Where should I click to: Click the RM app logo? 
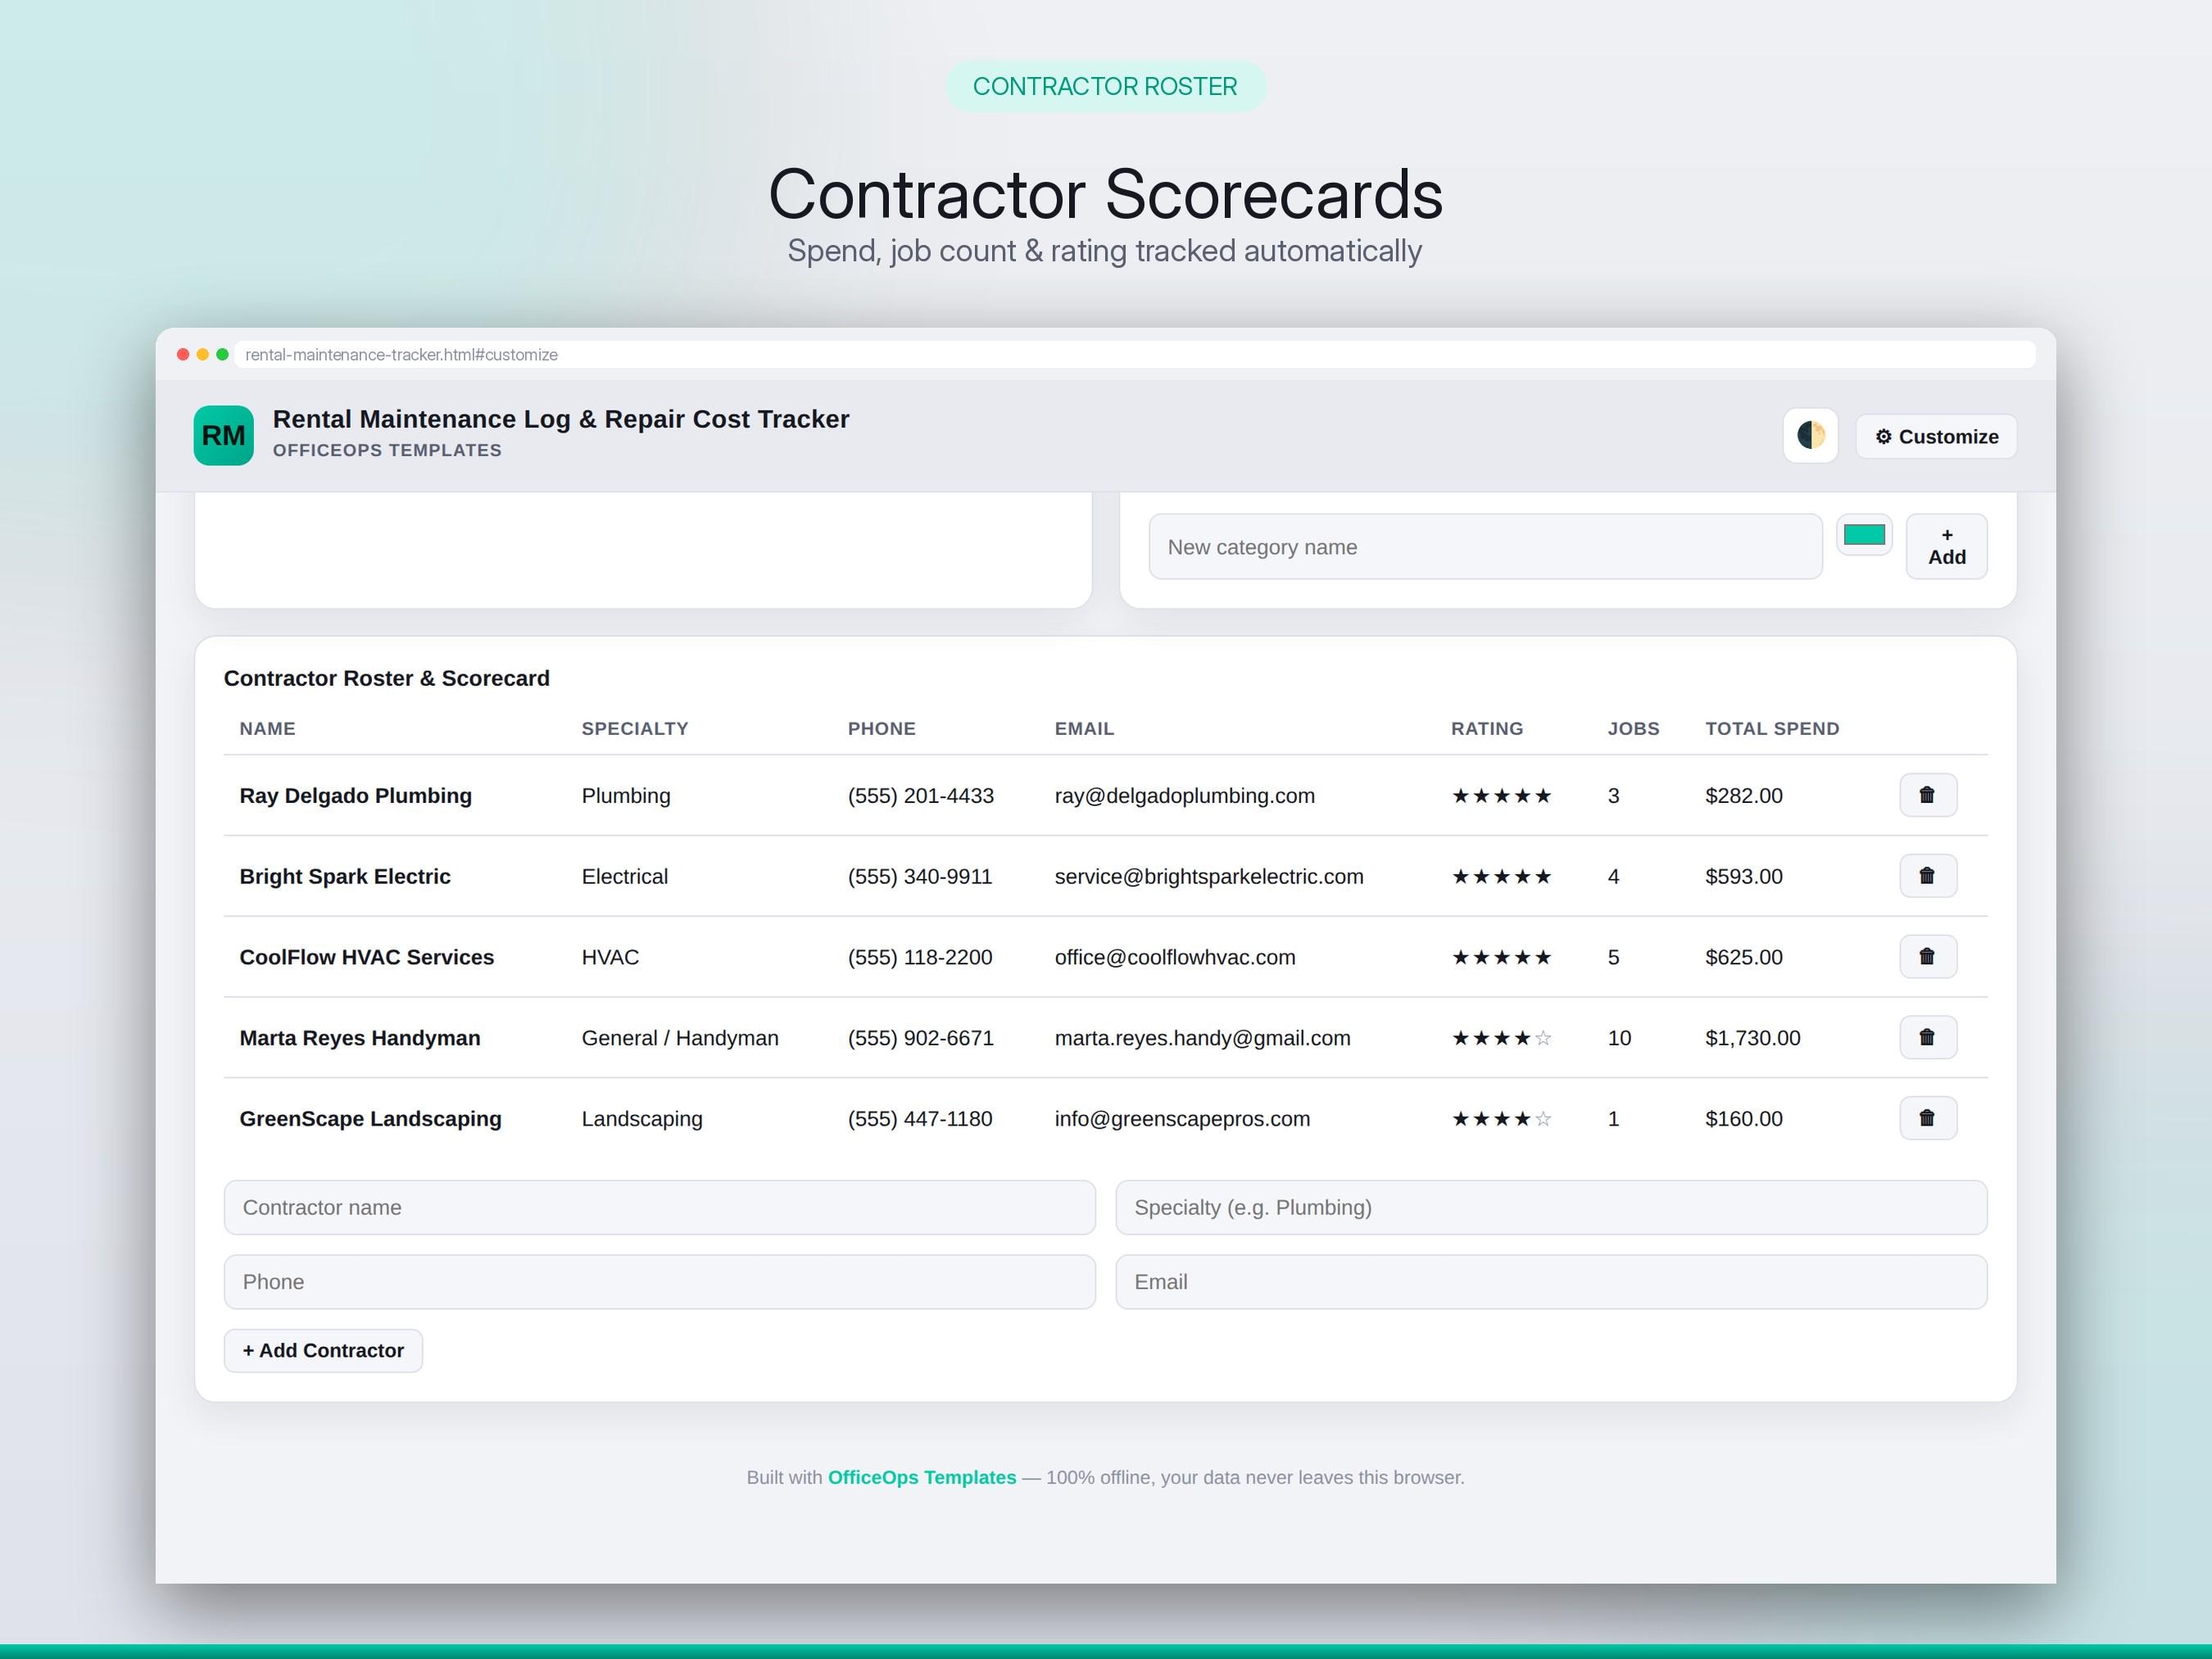(x=224, y=435)
